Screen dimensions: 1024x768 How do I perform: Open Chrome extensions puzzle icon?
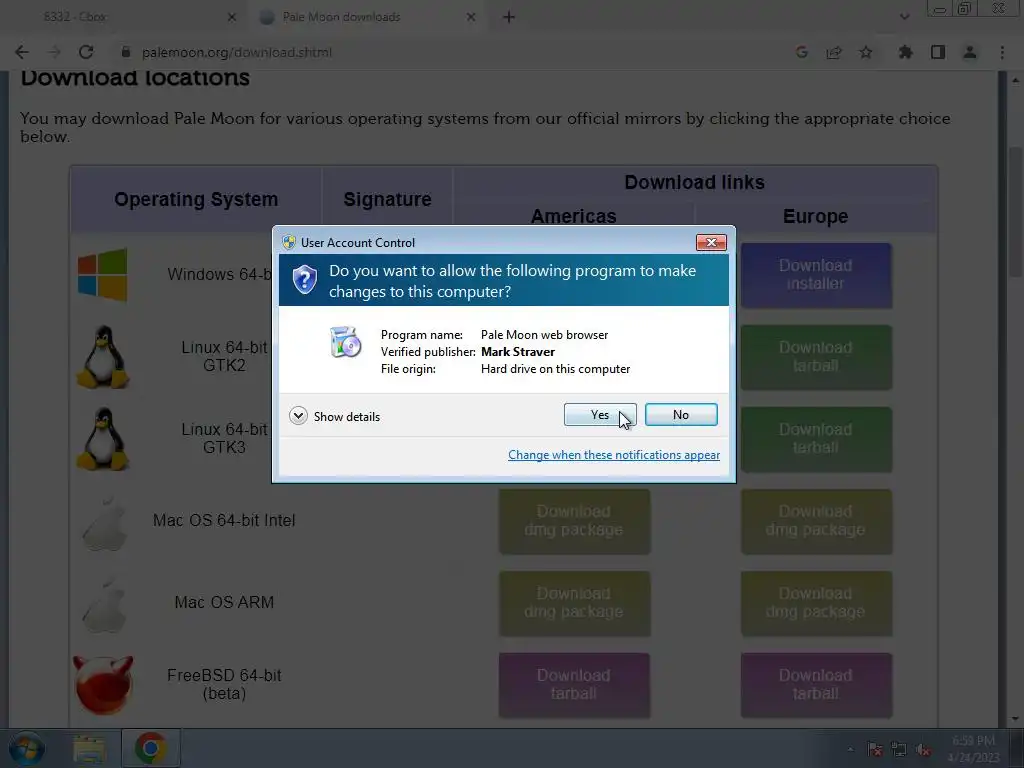click(905, 52)
